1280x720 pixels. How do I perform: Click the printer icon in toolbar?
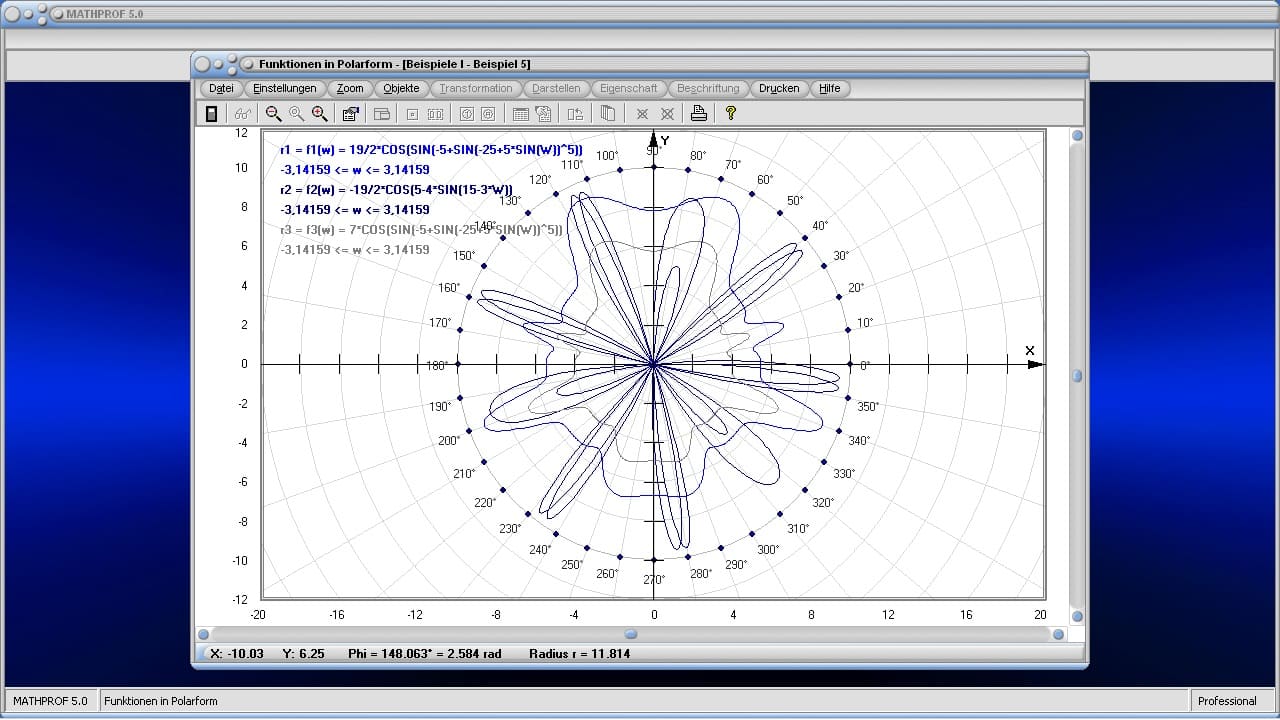[699, 114]
